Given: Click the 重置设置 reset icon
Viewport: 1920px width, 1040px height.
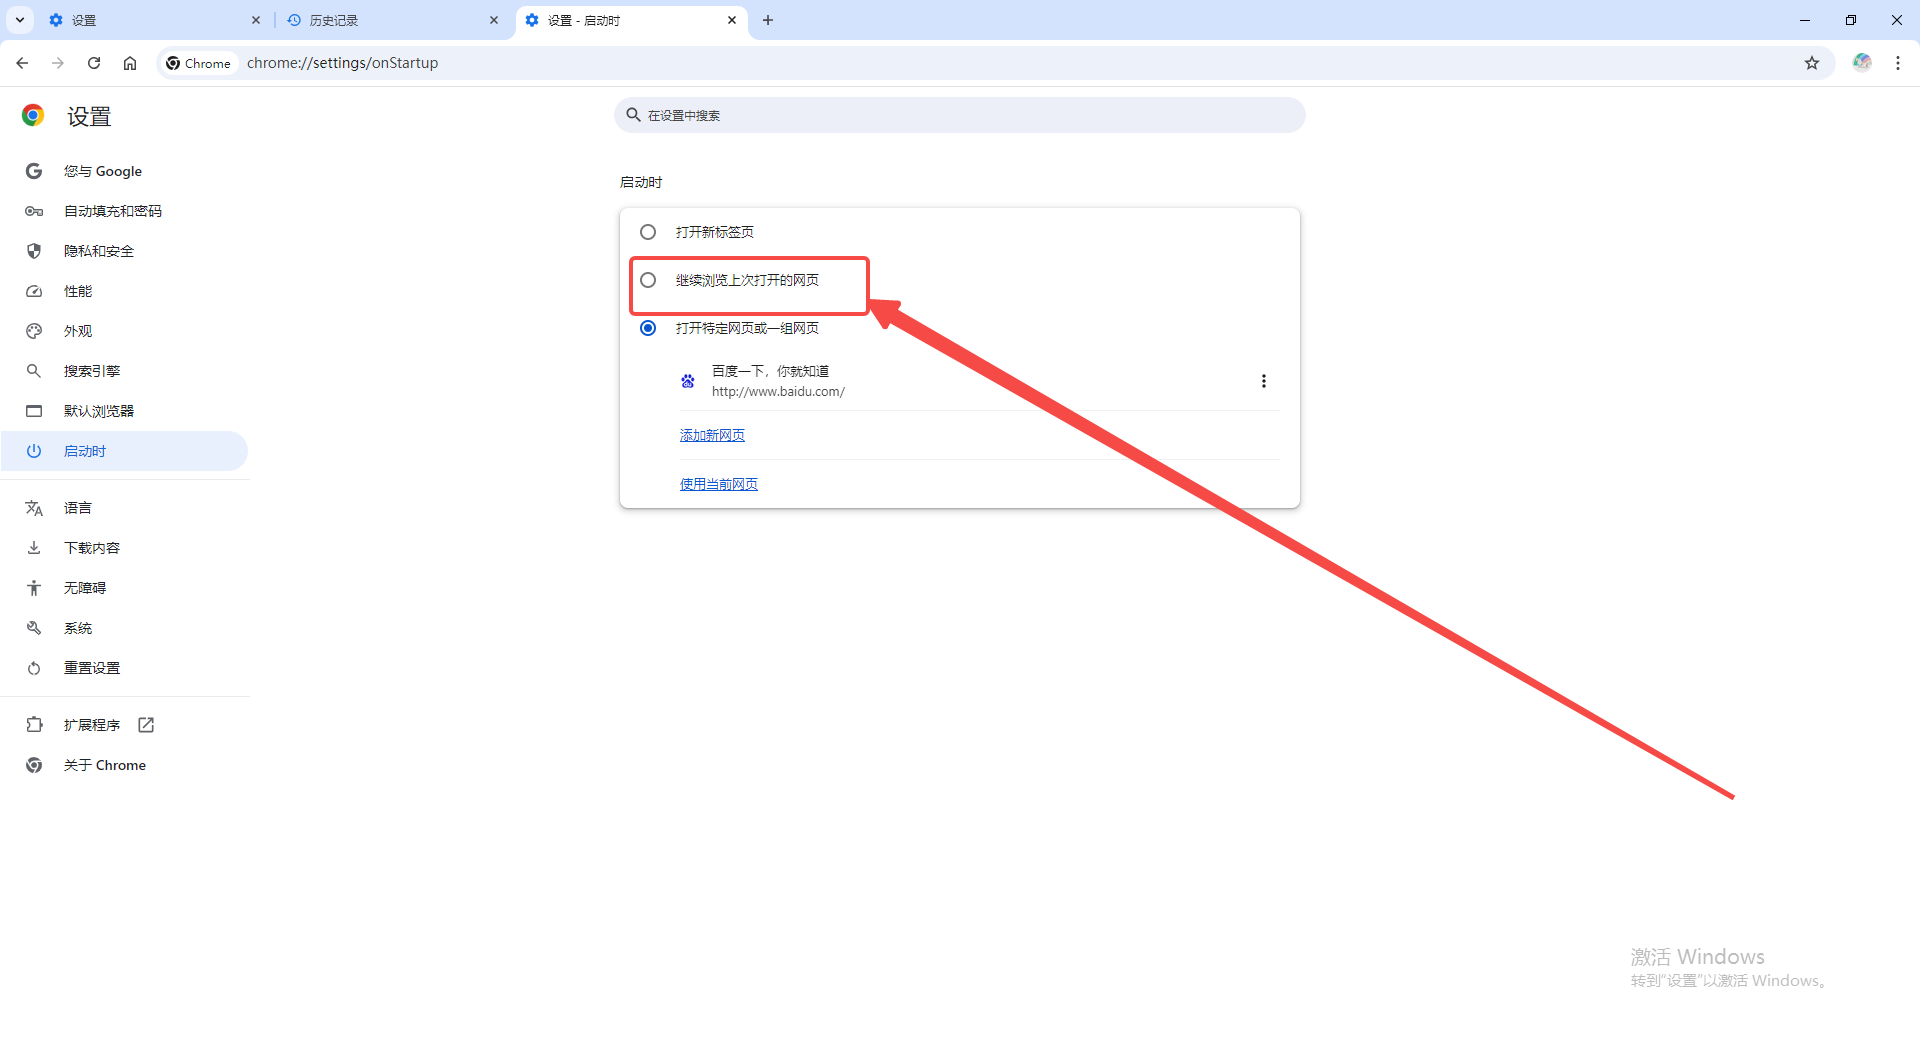Looking at the screenshot, I should 34,668.
